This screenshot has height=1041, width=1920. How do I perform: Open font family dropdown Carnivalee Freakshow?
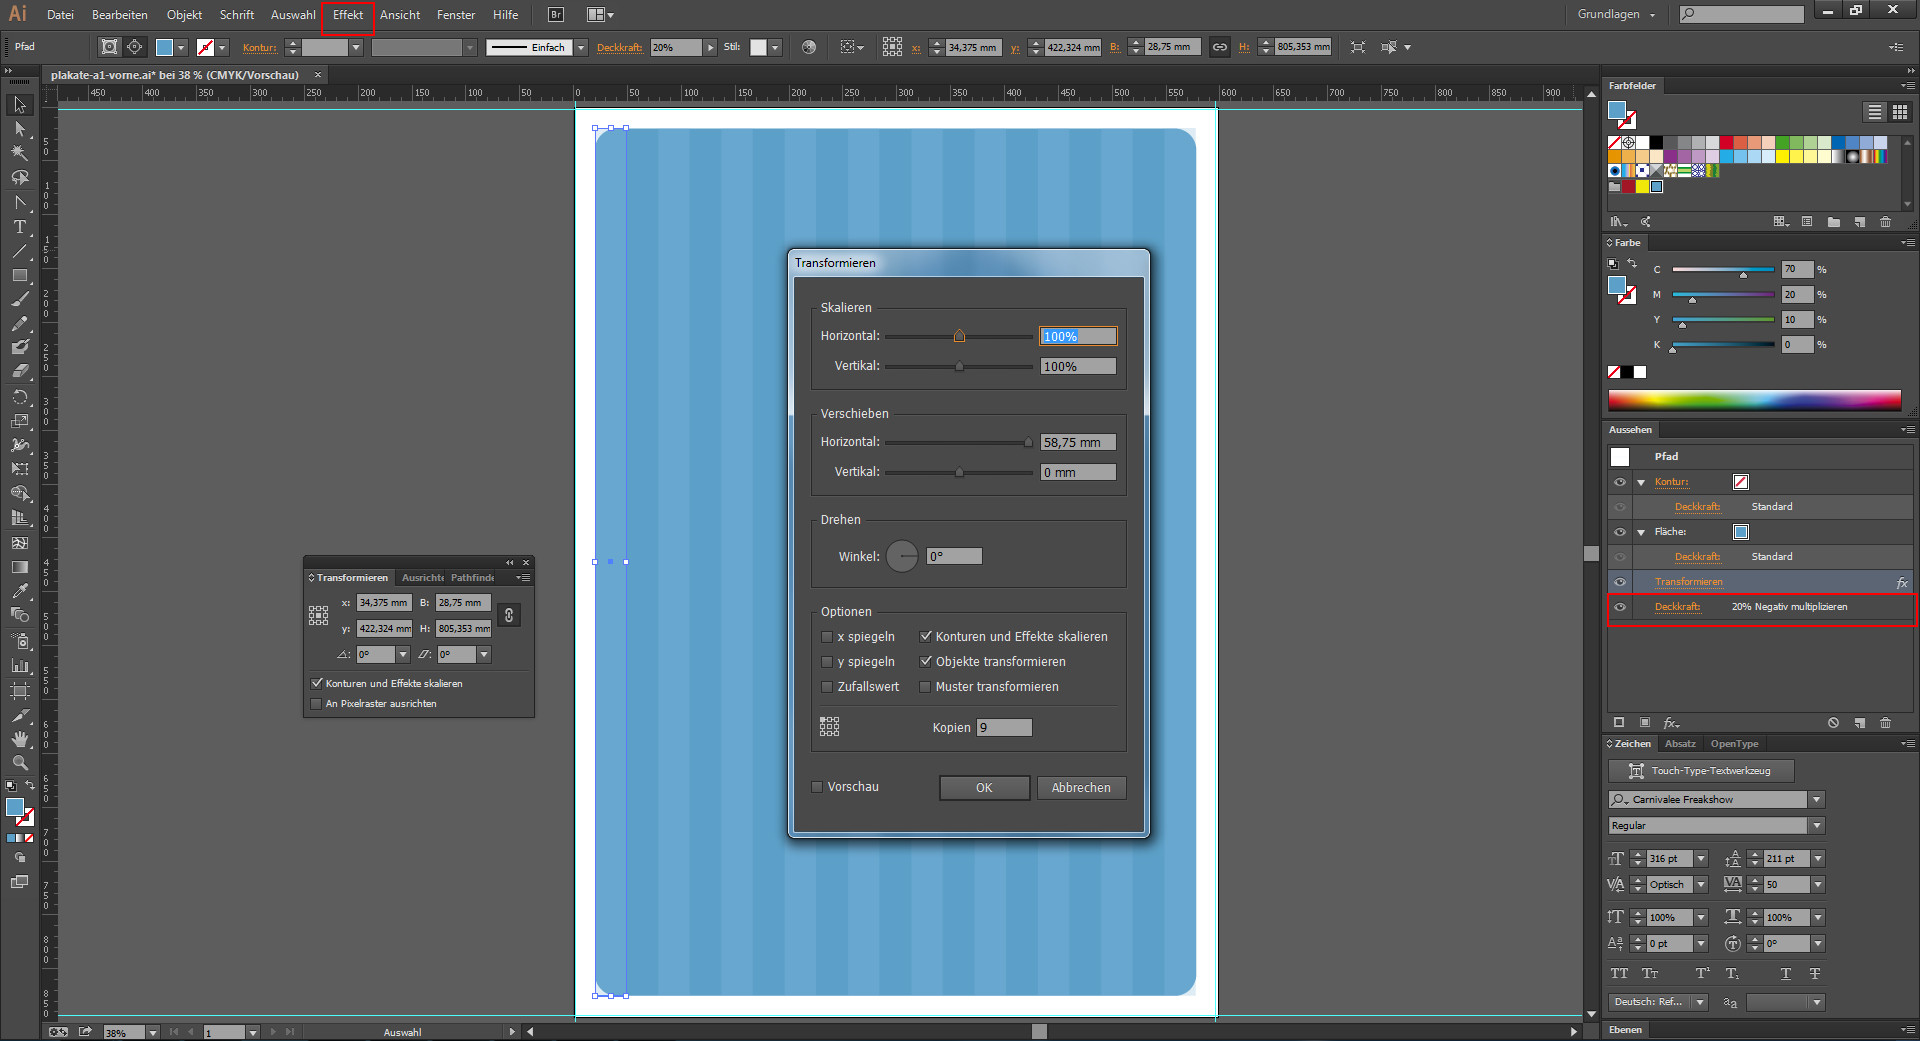(x=1817, y=800)
